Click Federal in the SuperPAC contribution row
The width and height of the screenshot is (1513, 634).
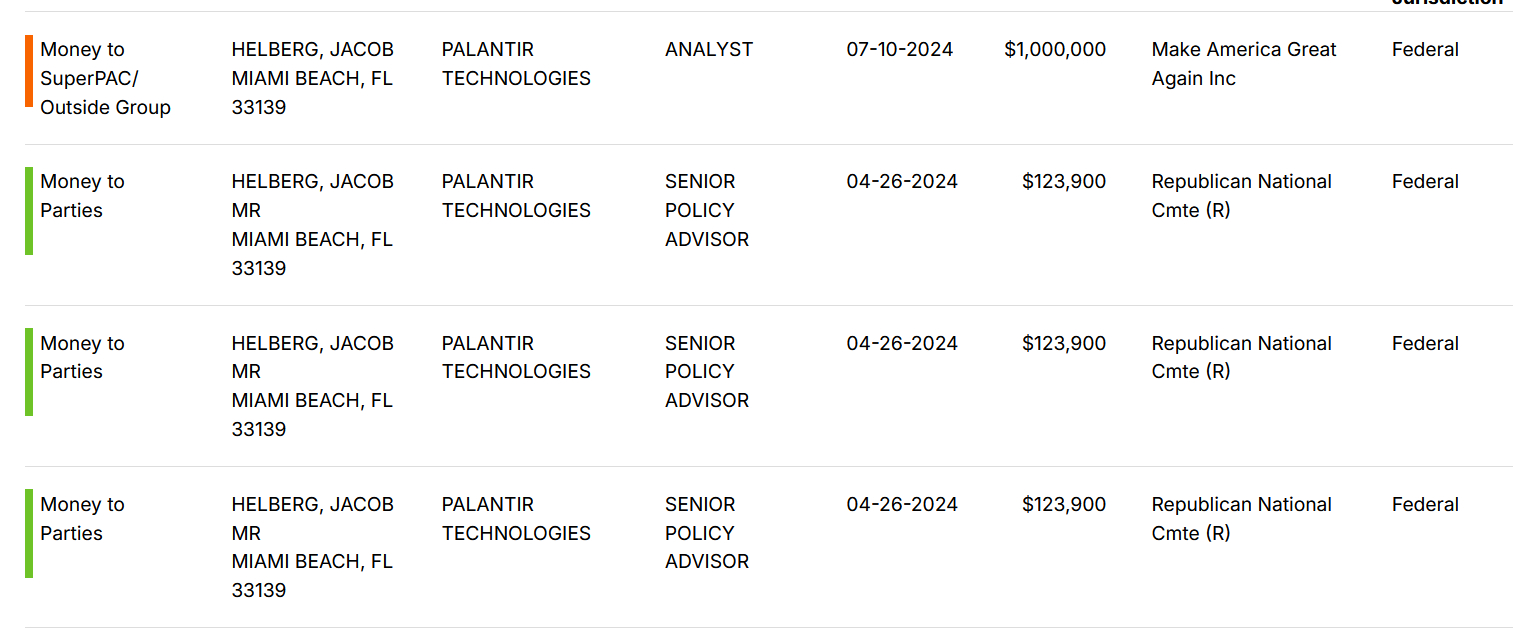point(1424,50)
